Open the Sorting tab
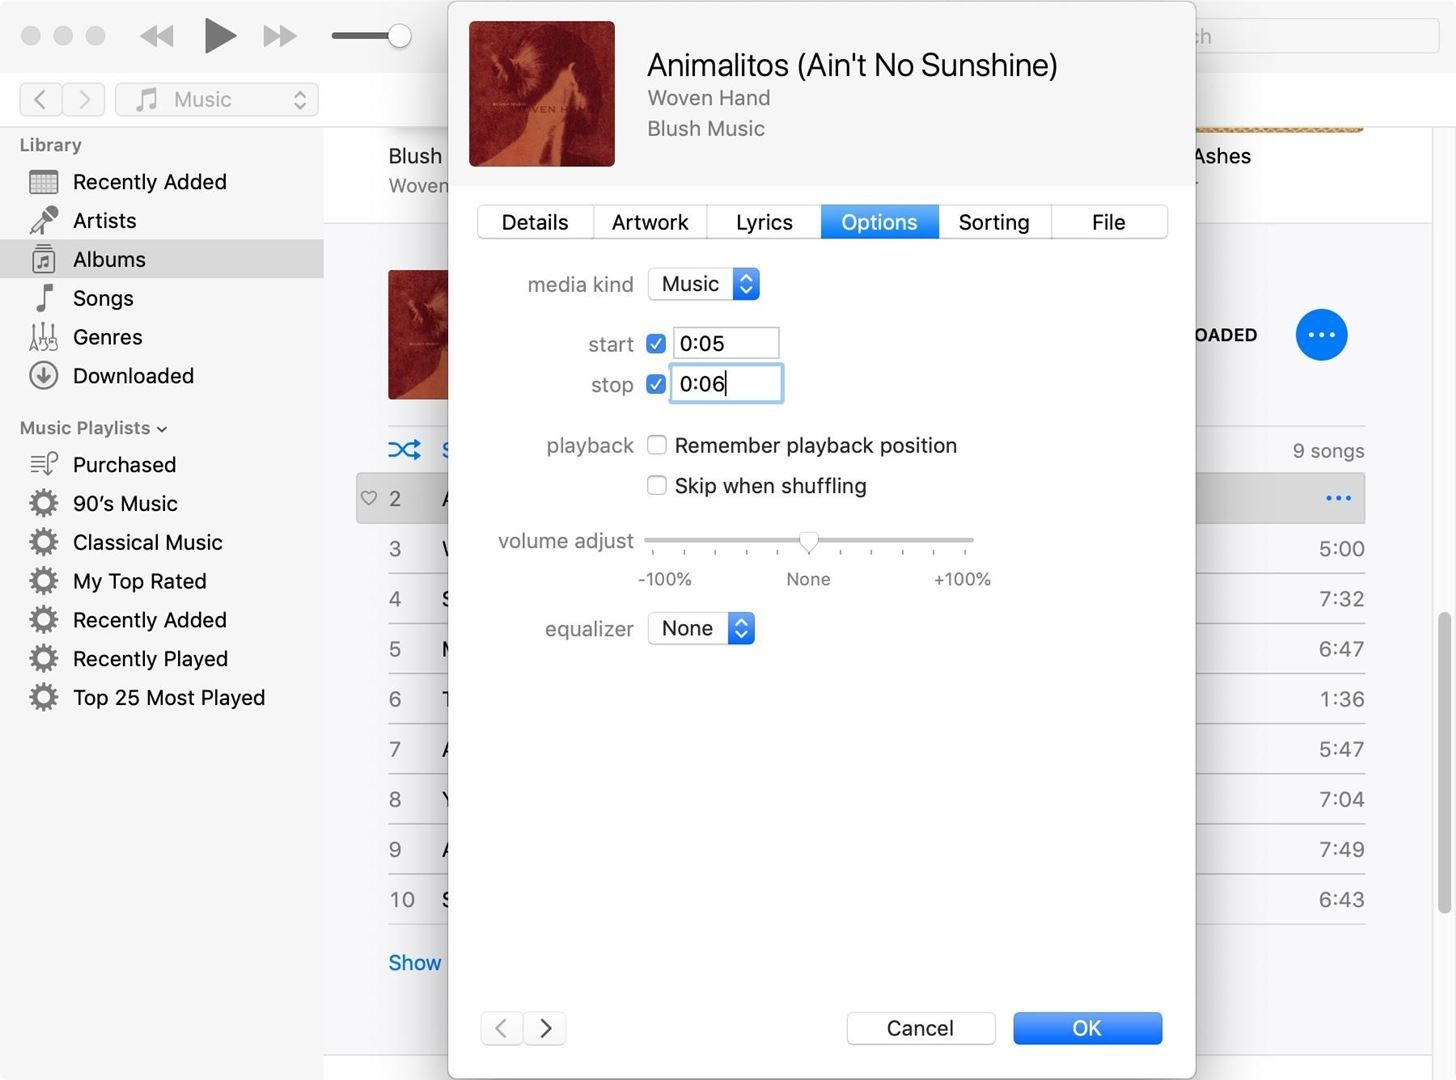Image resolution: width=1456 pixels, height=1080 pixels. [993, 221]
